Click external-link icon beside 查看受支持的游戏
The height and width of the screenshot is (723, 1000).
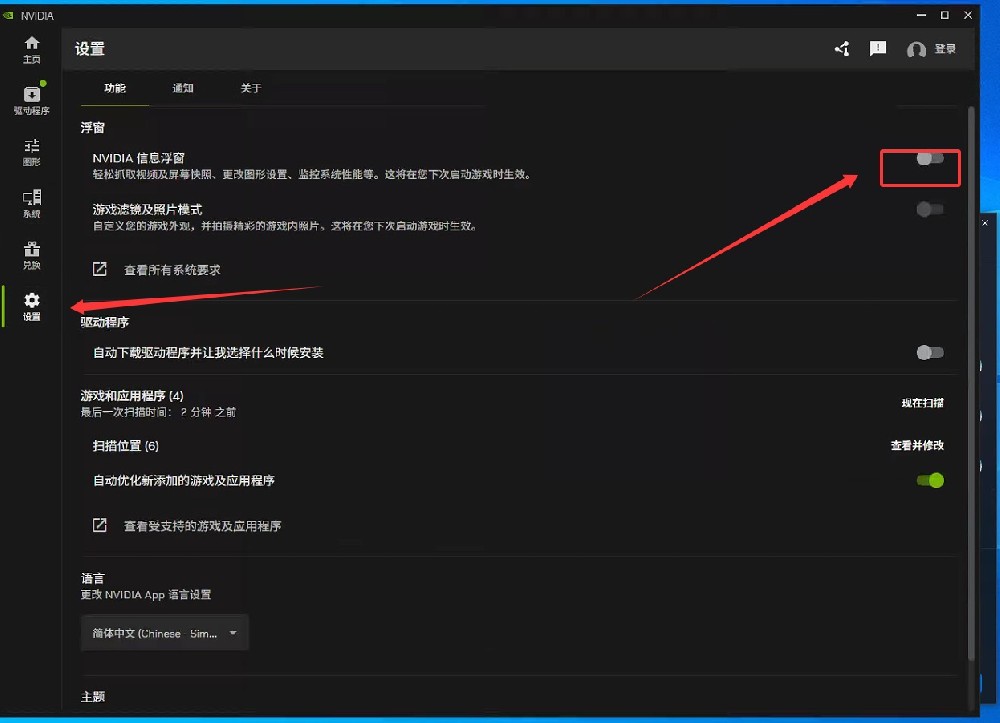click(x=99, y=525)
